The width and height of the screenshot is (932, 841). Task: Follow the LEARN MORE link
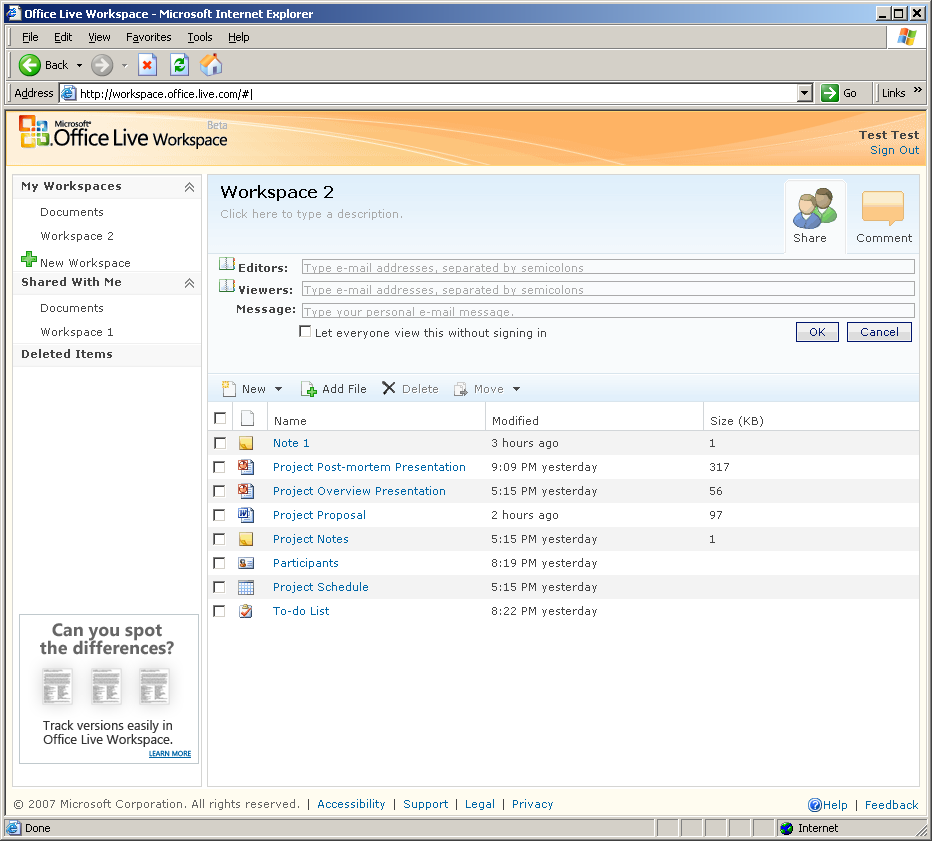point(170,754)
